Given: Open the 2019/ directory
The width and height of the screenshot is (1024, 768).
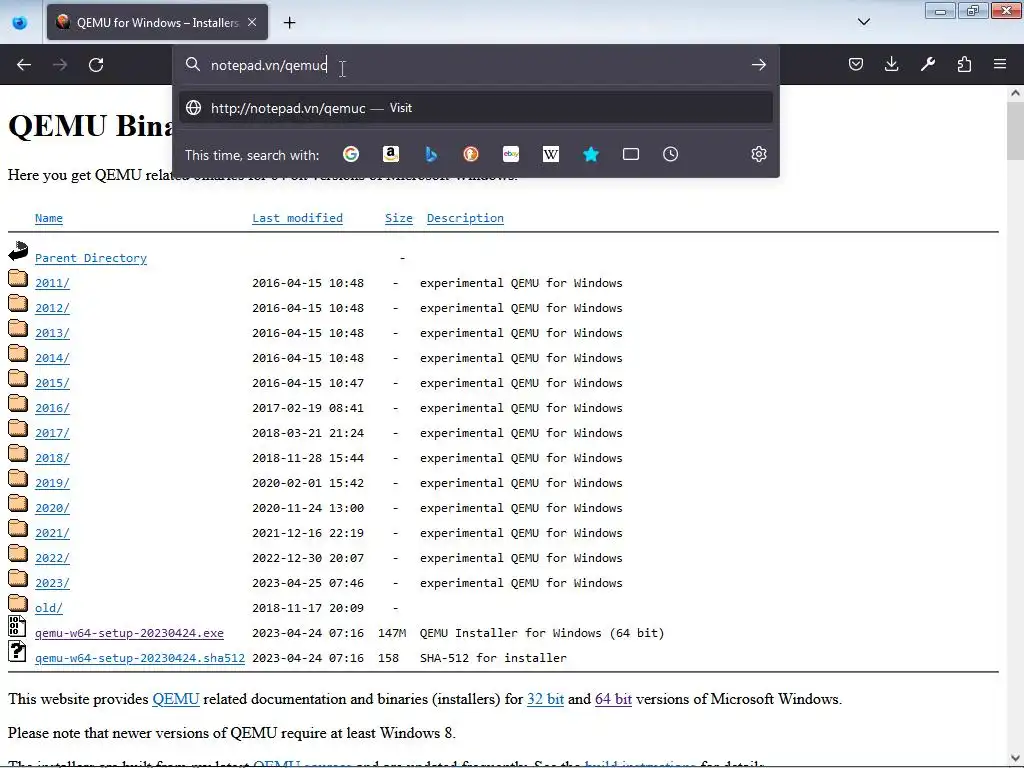Looking at the screenshot, I should (52, 483).
